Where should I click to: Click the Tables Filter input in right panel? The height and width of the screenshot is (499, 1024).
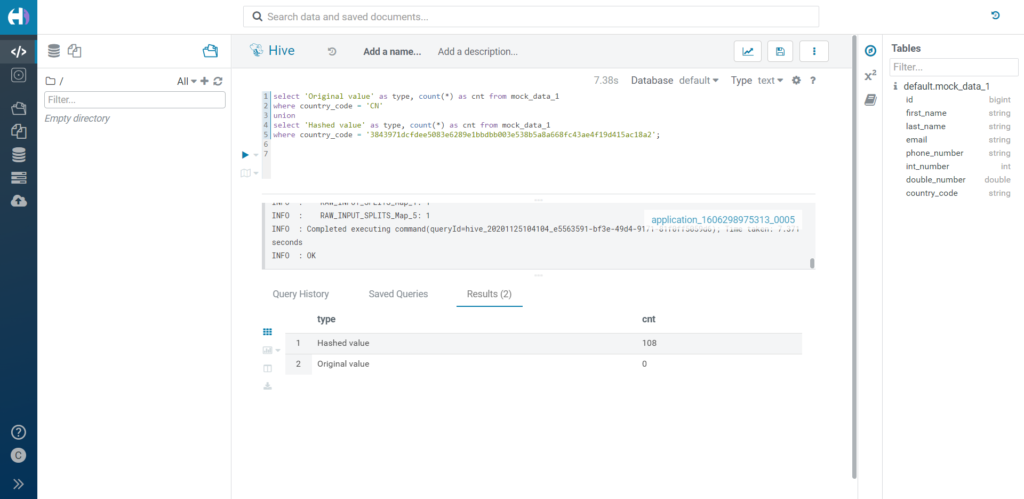[953, 67]
